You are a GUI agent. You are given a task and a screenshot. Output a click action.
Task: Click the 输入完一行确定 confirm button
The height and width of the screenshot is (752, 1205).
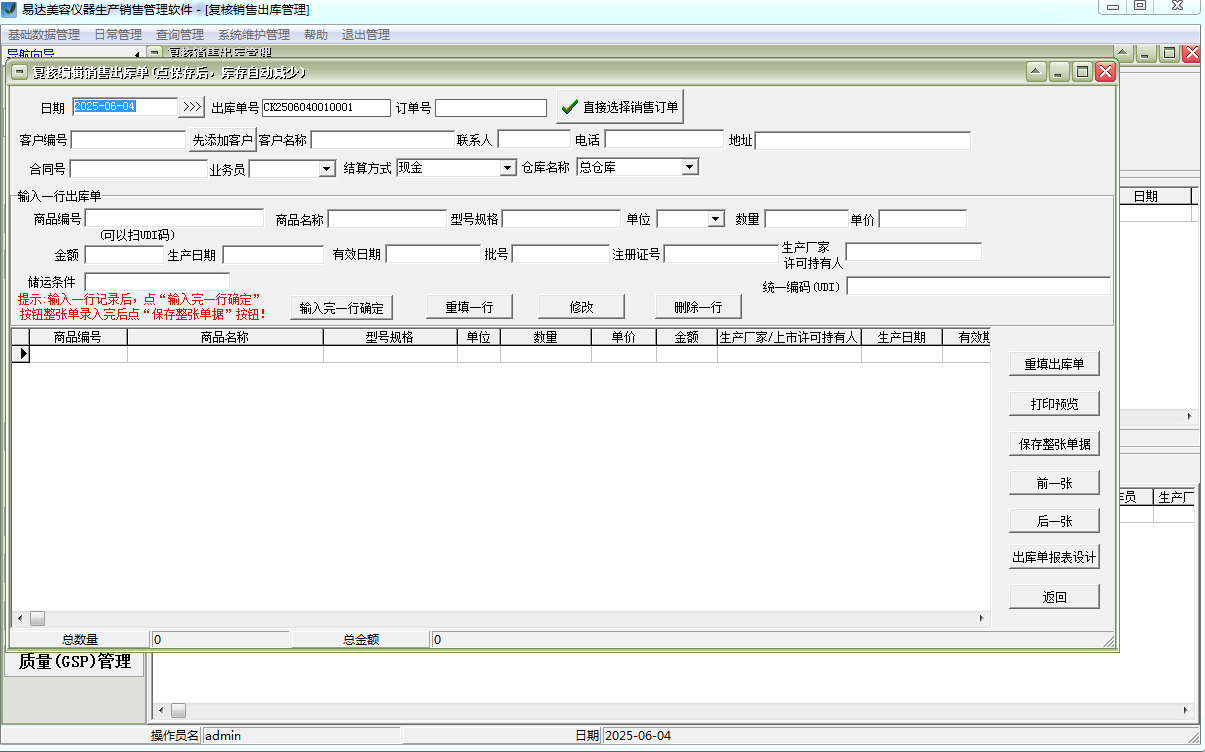click(341, 305)
